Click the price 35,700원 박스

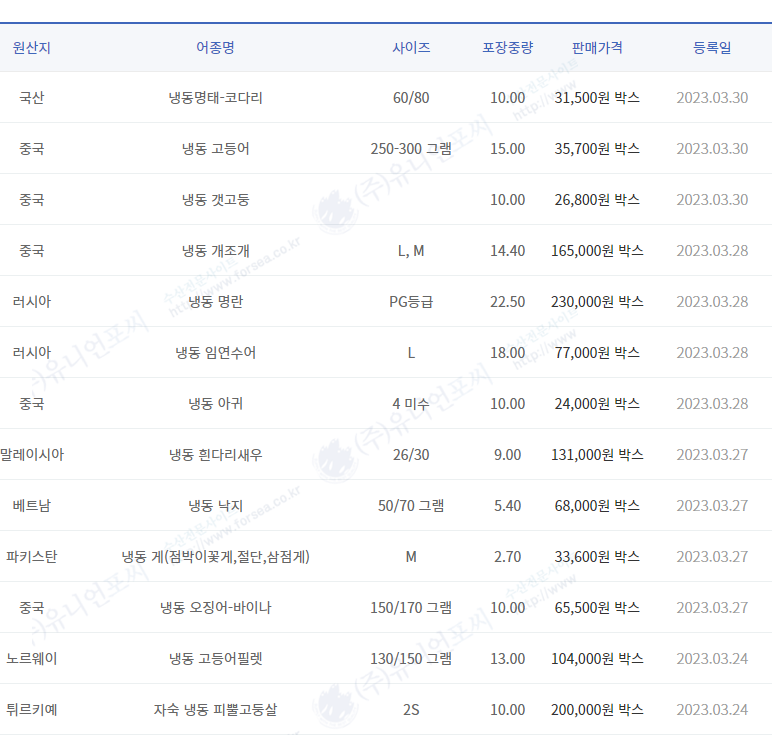pos(597,149)
